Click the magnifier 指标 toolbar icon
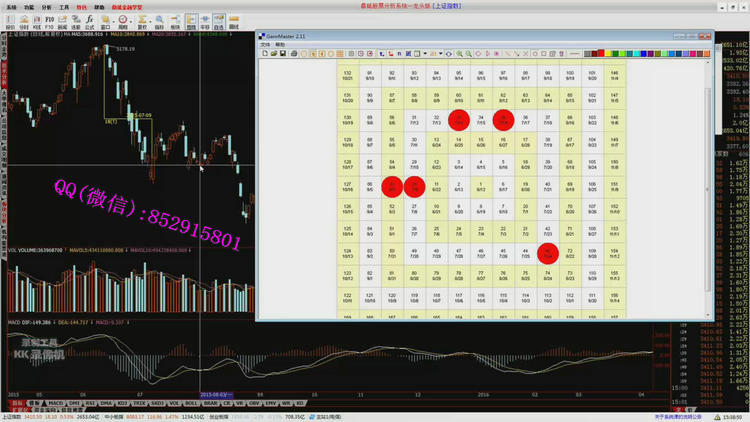The height and width of the screenshot is (422, 750). coord(159,22)
